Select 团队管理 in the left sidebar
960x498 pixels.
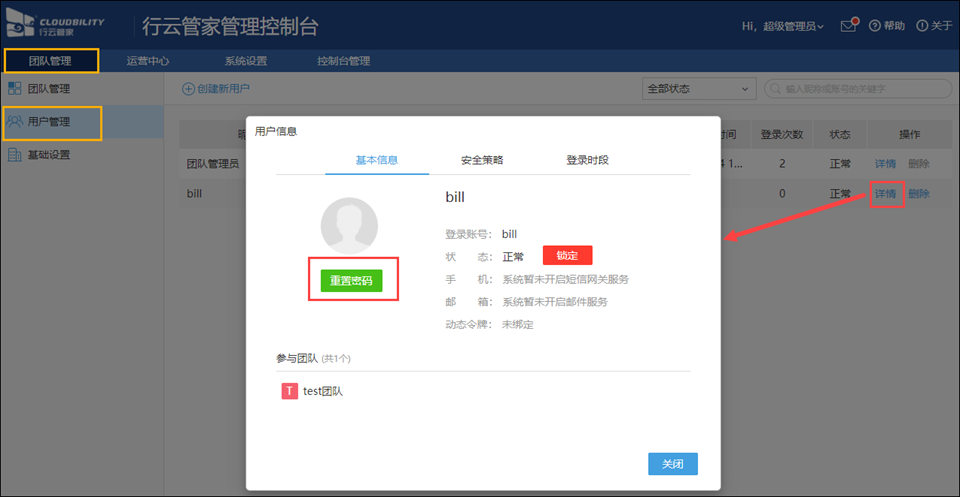[48, 88]
